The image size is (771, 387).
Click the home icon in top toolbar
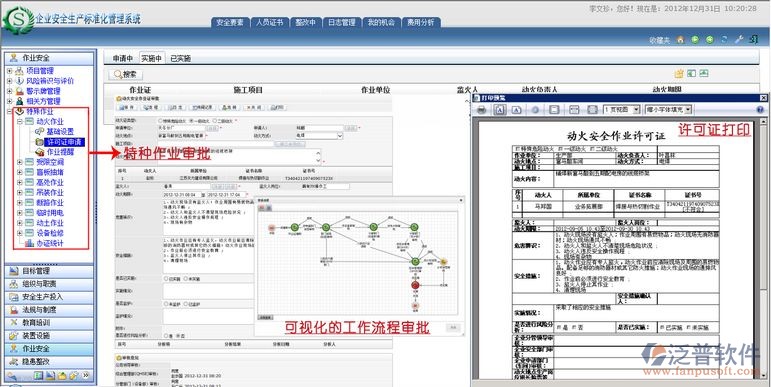pos(681,40)
